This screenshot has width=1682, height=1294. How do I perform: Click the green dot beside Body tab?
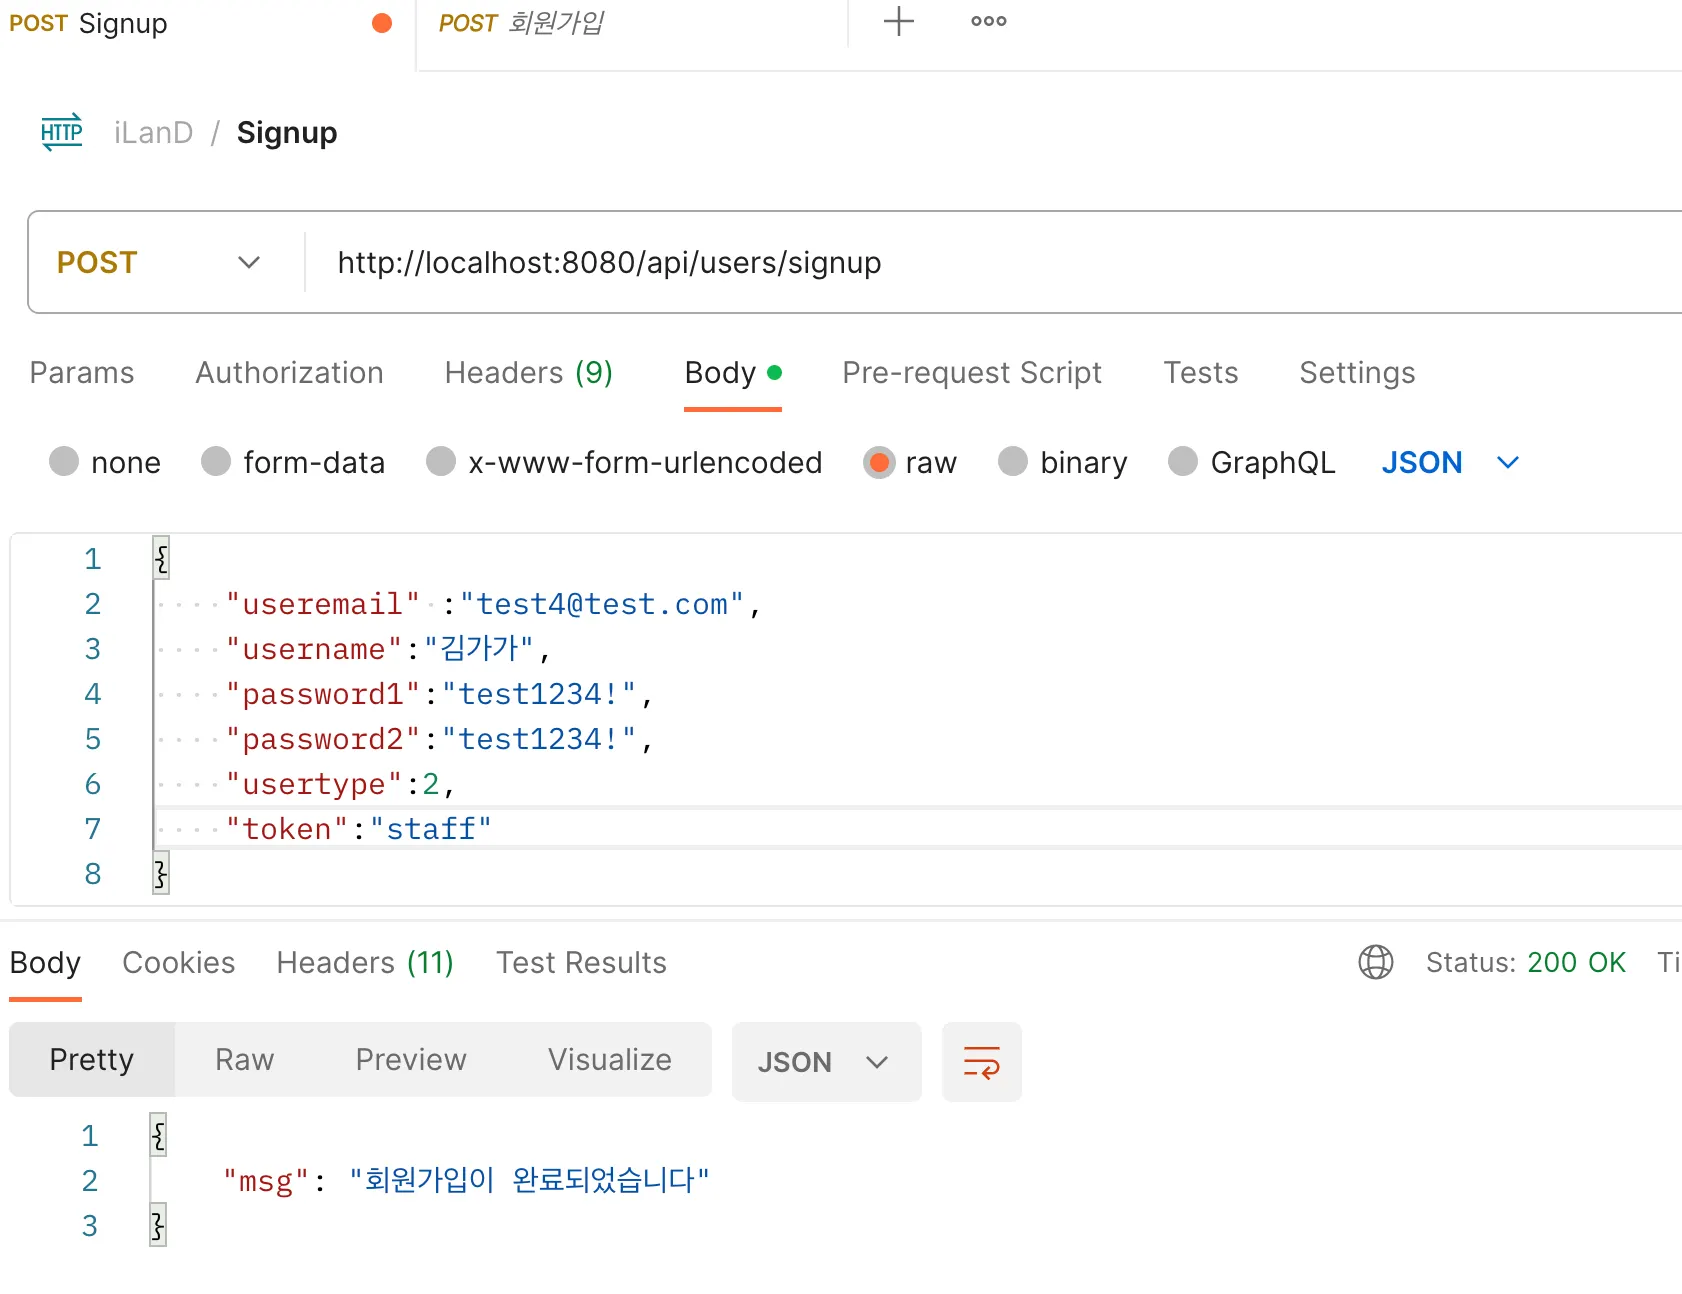pos(774,372)
